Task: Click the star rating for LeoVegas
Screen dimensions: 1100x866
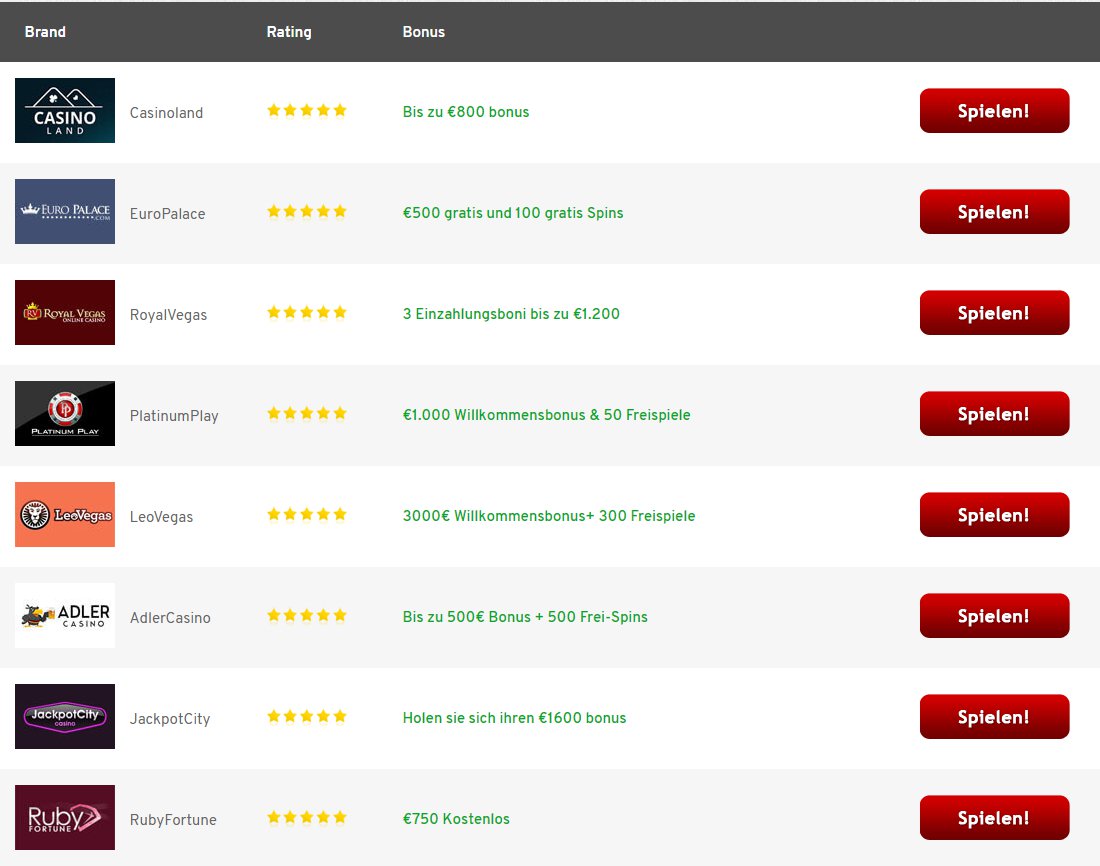Action: click(307, 514)
